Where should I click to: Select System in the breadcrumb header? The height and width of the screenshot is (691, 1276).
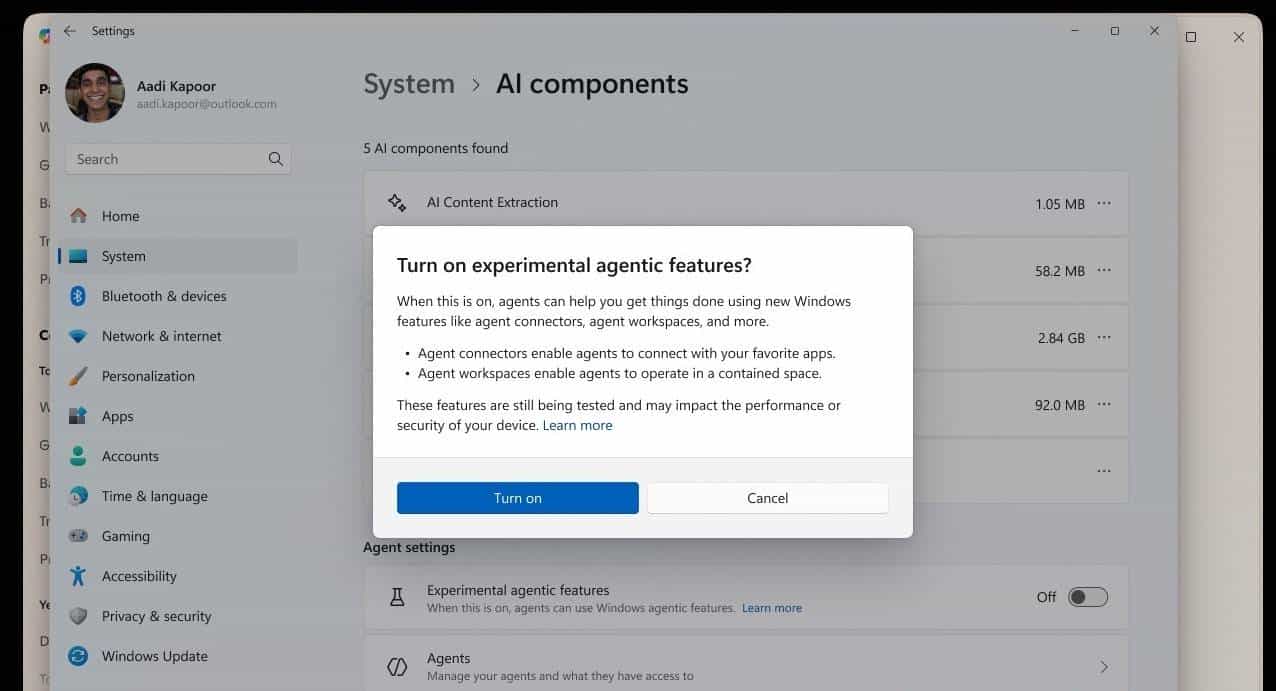(409, 84)
